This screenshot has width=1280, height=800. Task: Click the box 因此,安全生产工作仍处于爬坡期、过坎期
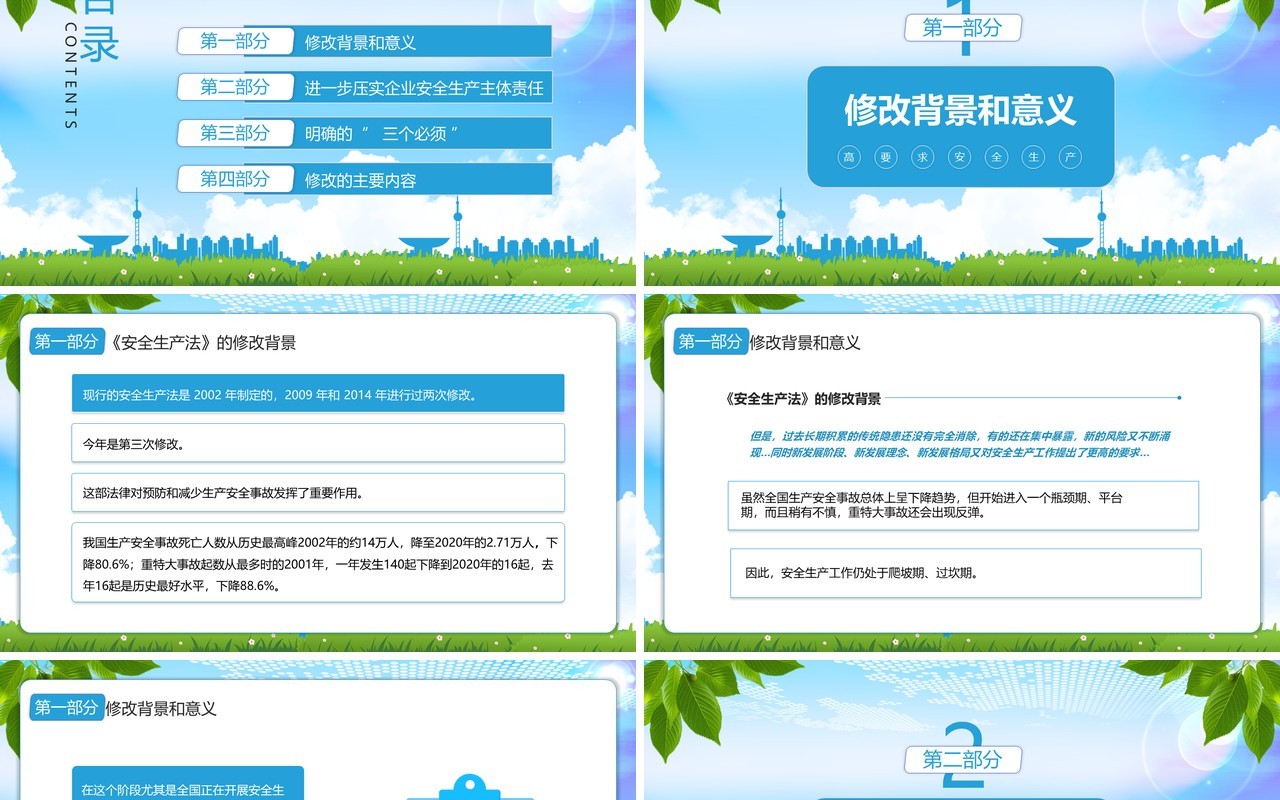965,573
